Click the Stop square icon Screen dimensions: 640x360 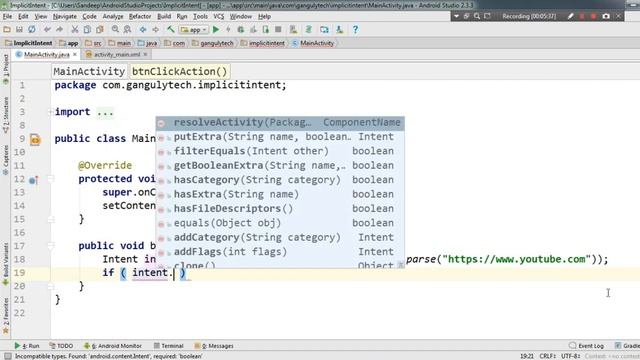coord(278,29)
